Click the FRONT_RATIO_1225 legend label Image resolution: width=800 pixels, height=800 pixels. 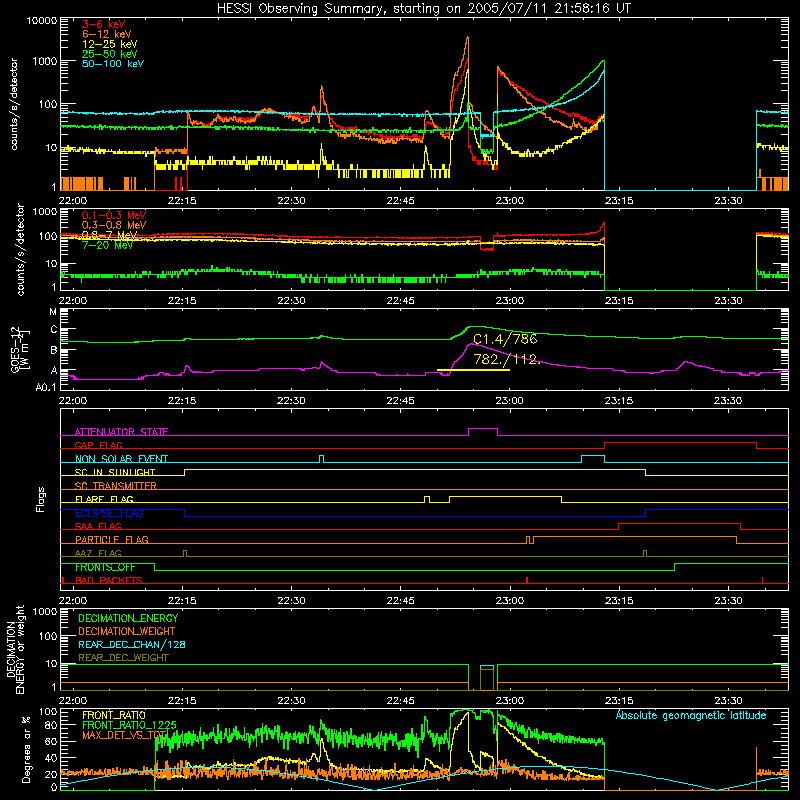[x=130, y=725]
